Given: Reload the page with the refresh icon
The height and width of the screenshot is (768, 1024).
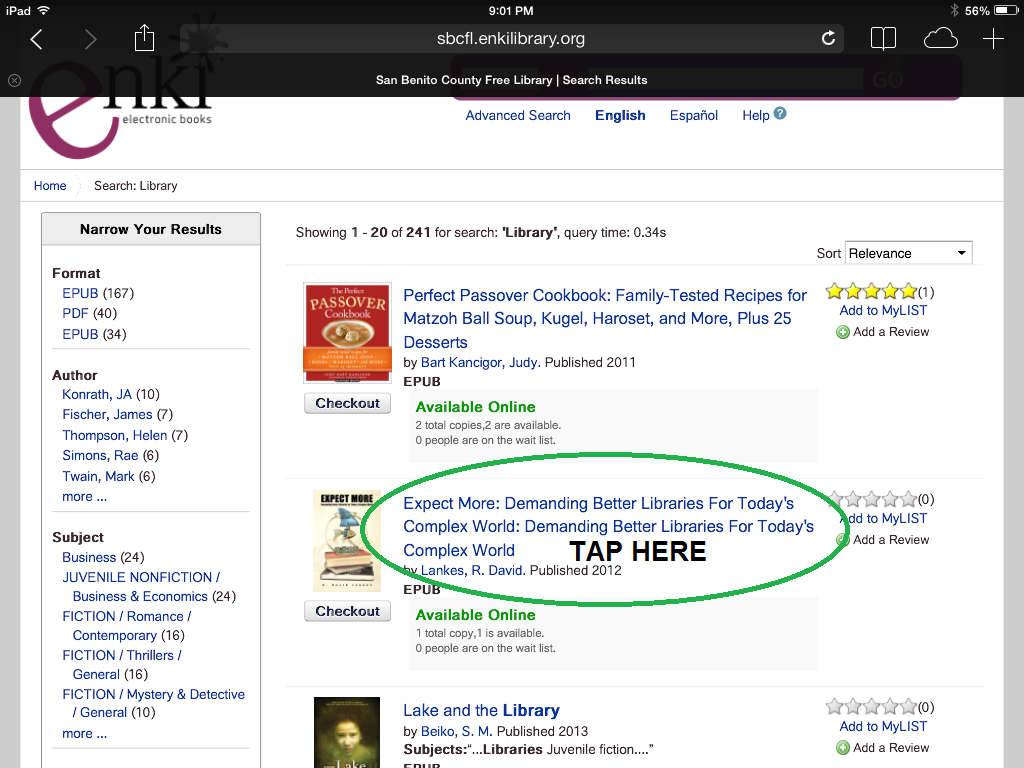Looking at the screenshot, I should (x=828, y=39).
